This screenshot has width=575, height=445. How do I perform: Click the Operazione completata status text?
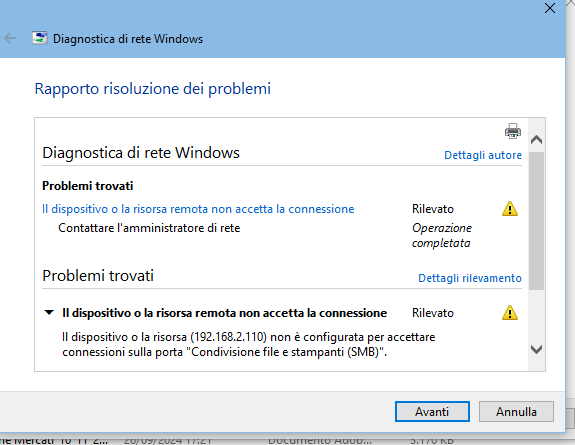pos(442,235)
